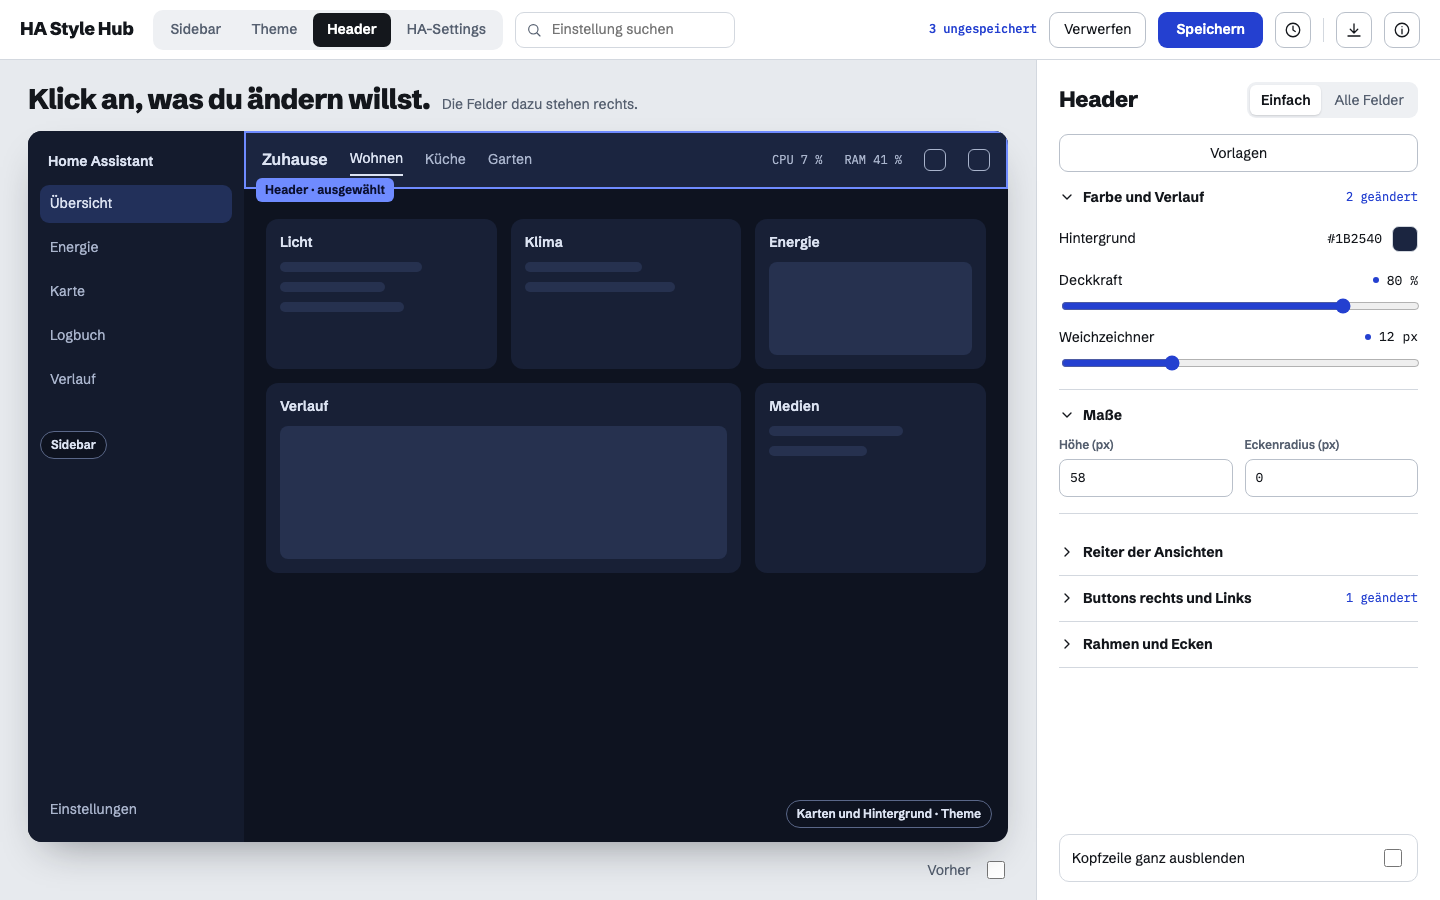Click the Sidebar pill in preview
Screen dimensions: 1440x900
point(73,445)
